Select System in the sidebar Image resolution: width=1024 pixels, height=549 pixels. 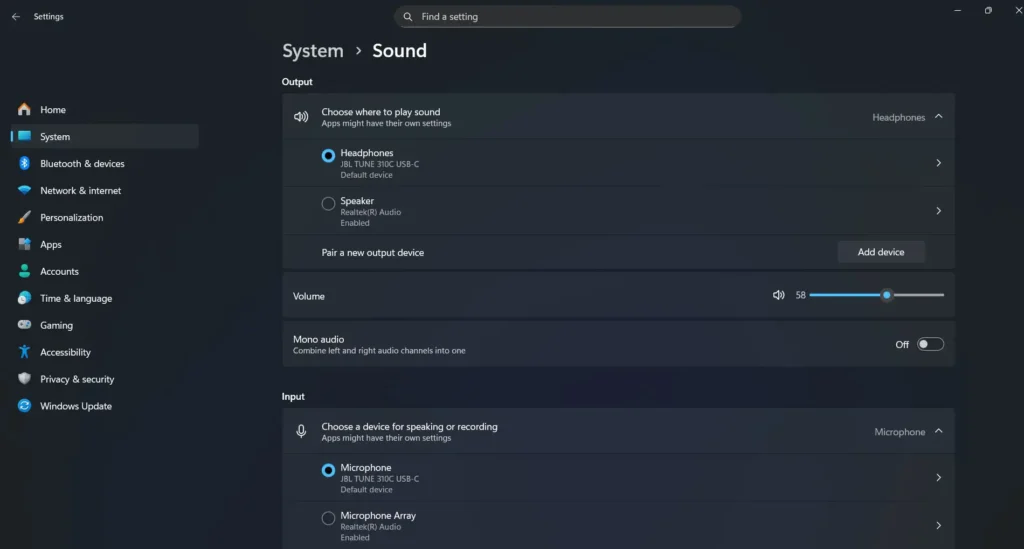pos(104,136)
